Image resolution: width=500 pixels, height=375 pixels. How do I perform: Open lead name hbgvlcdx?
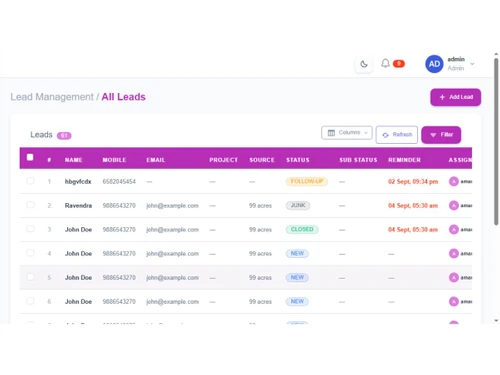click(x=78, y=182)
